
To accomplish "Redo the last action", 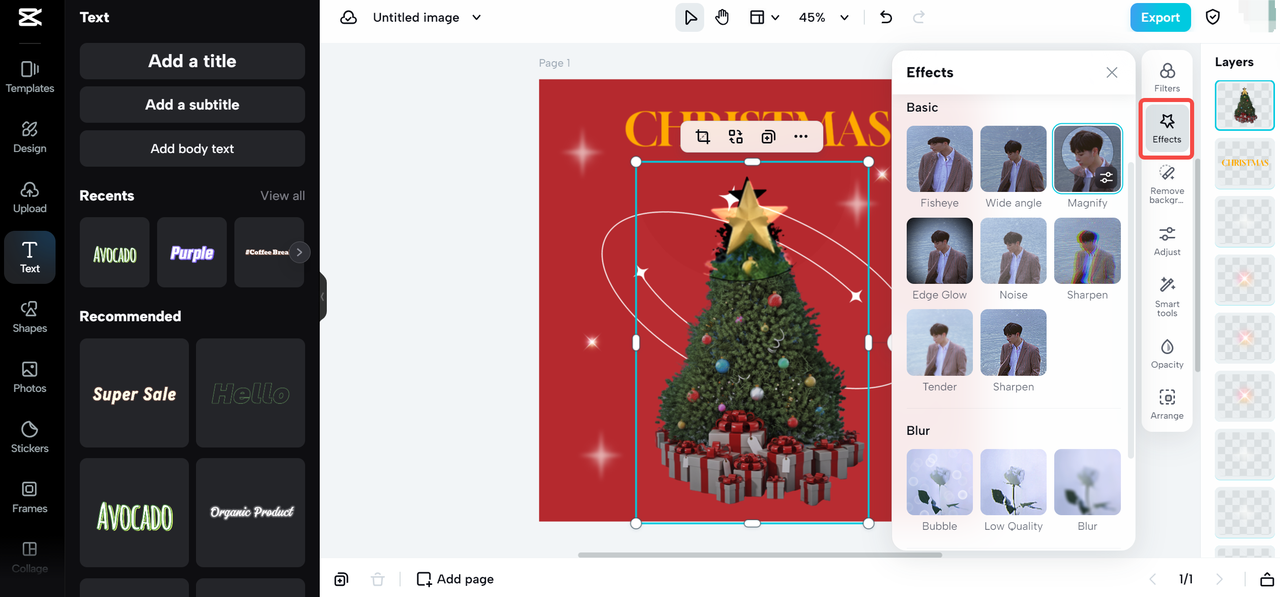I will (x=919, y=17).
